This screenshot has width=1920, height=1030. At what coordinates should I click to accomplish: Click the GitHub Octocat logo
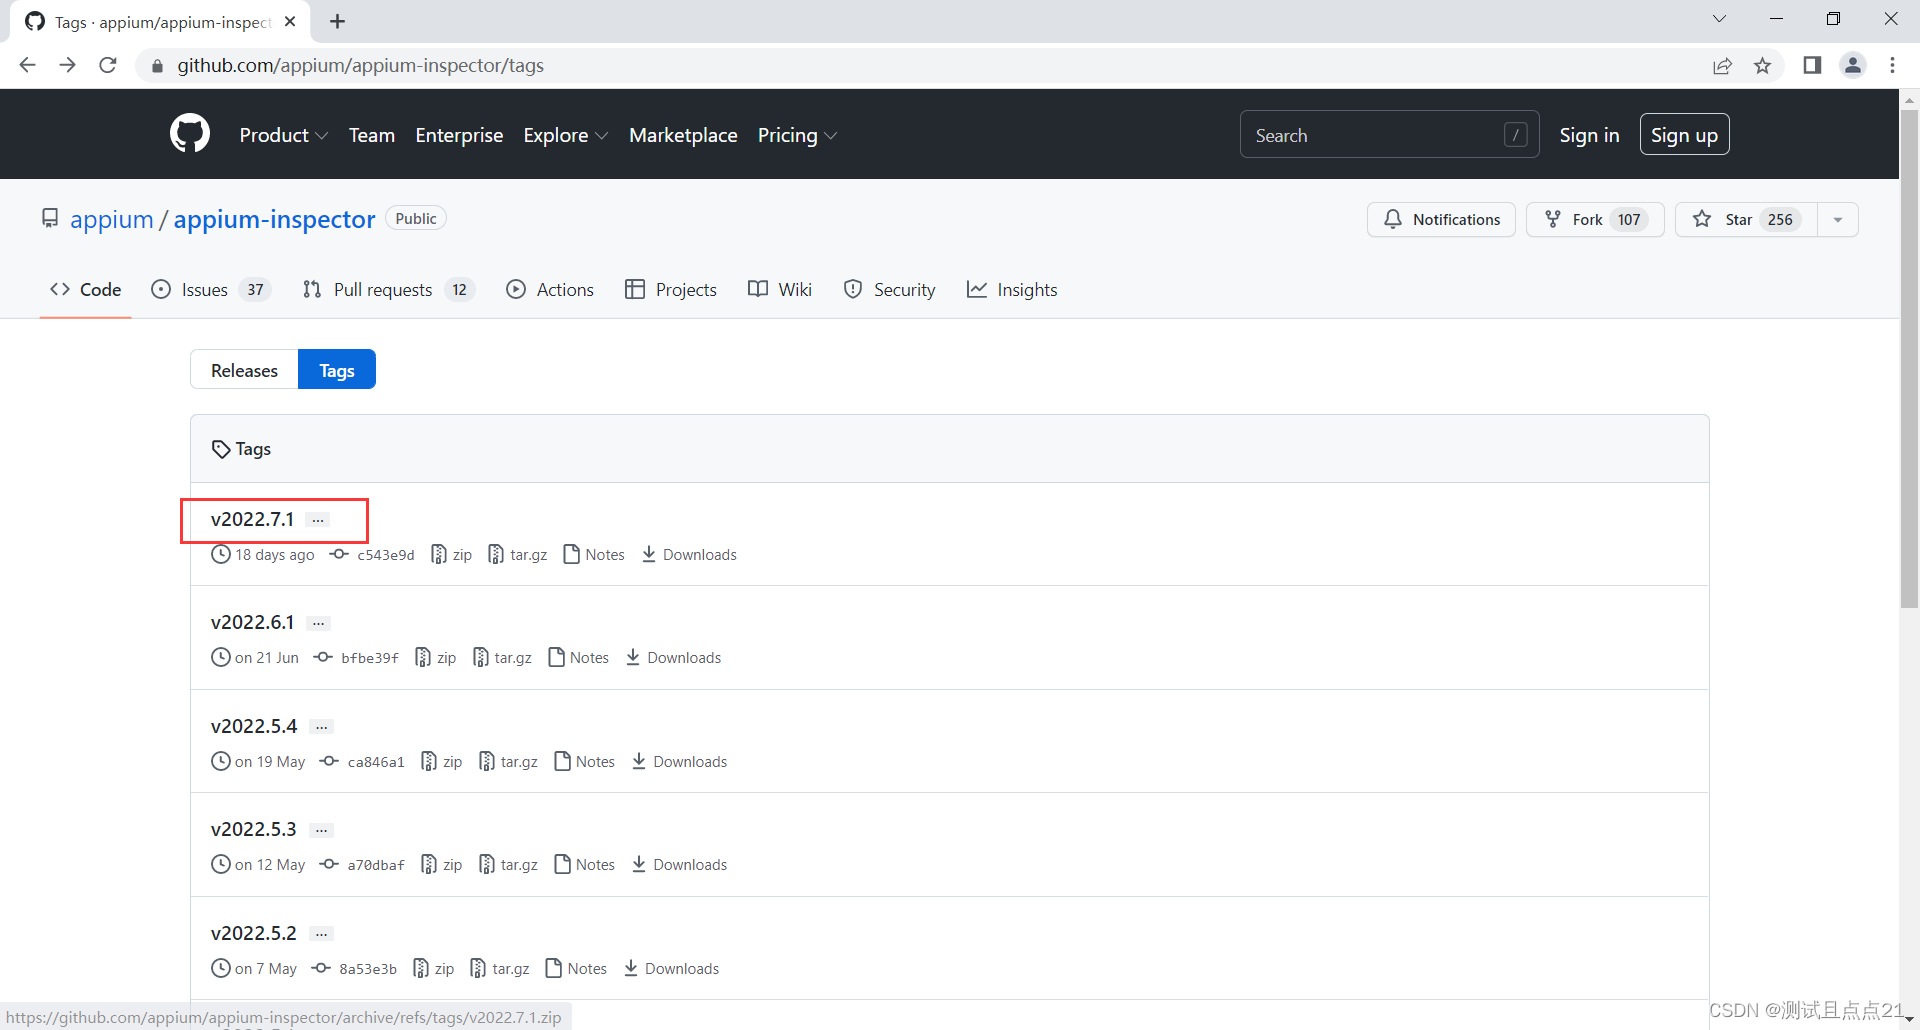[x=190, y=134]
